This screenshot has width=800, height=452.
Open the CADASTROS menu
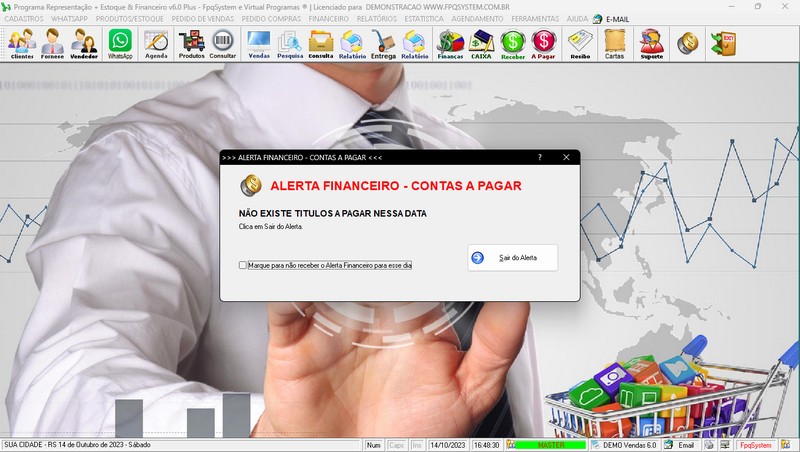tap(24, 19)
